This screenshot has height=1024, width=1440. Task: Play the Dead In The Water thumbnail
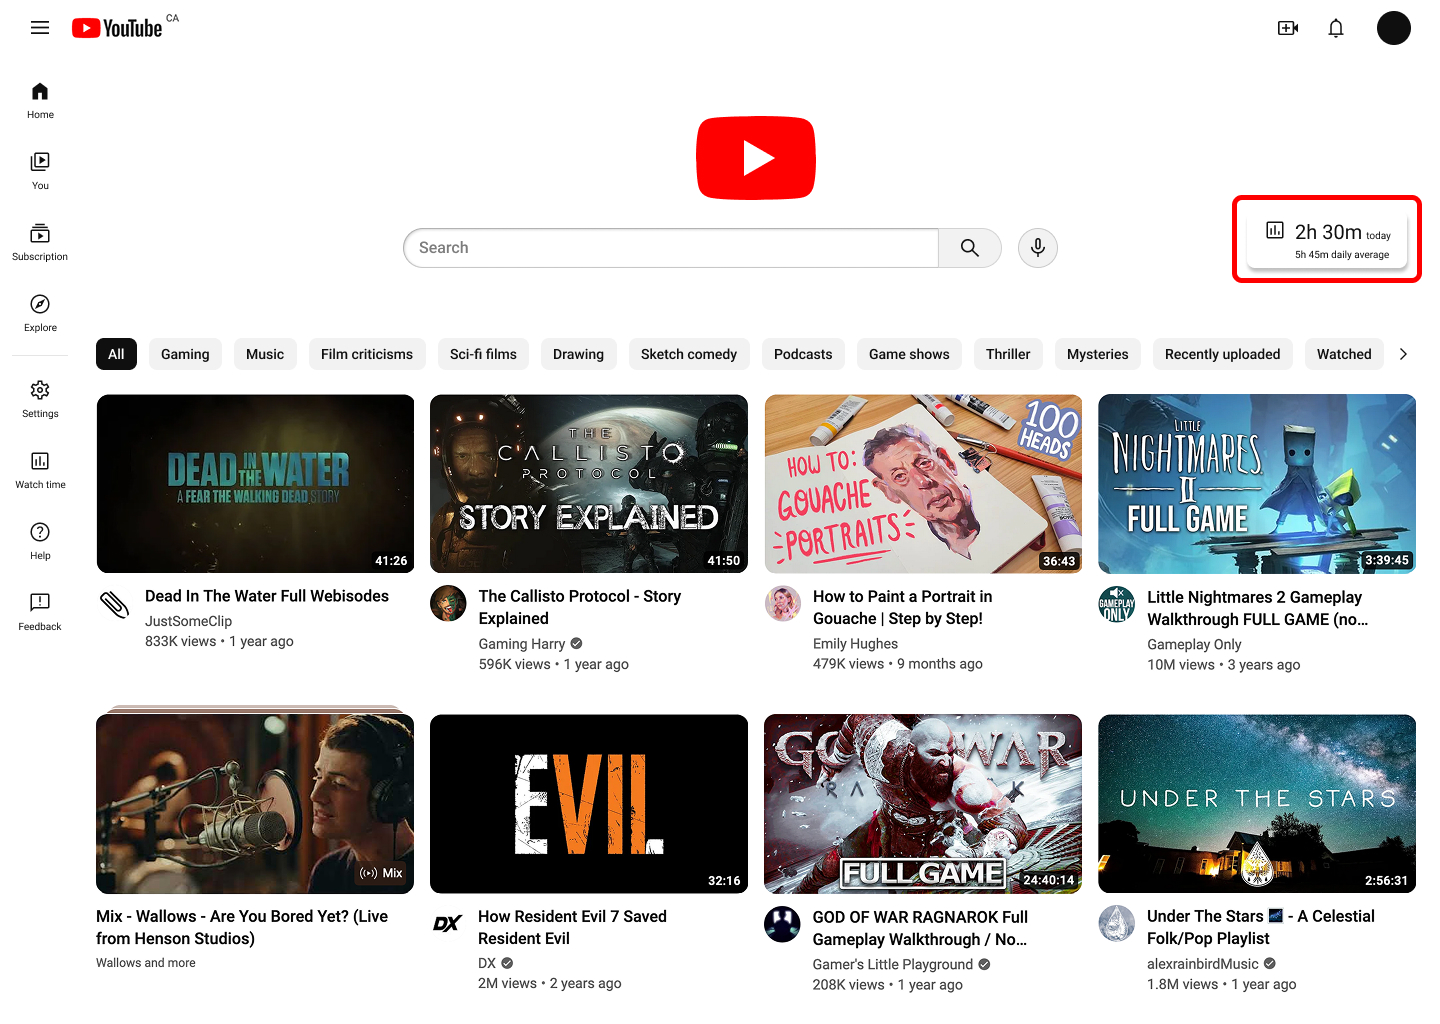tap(255, 484)
